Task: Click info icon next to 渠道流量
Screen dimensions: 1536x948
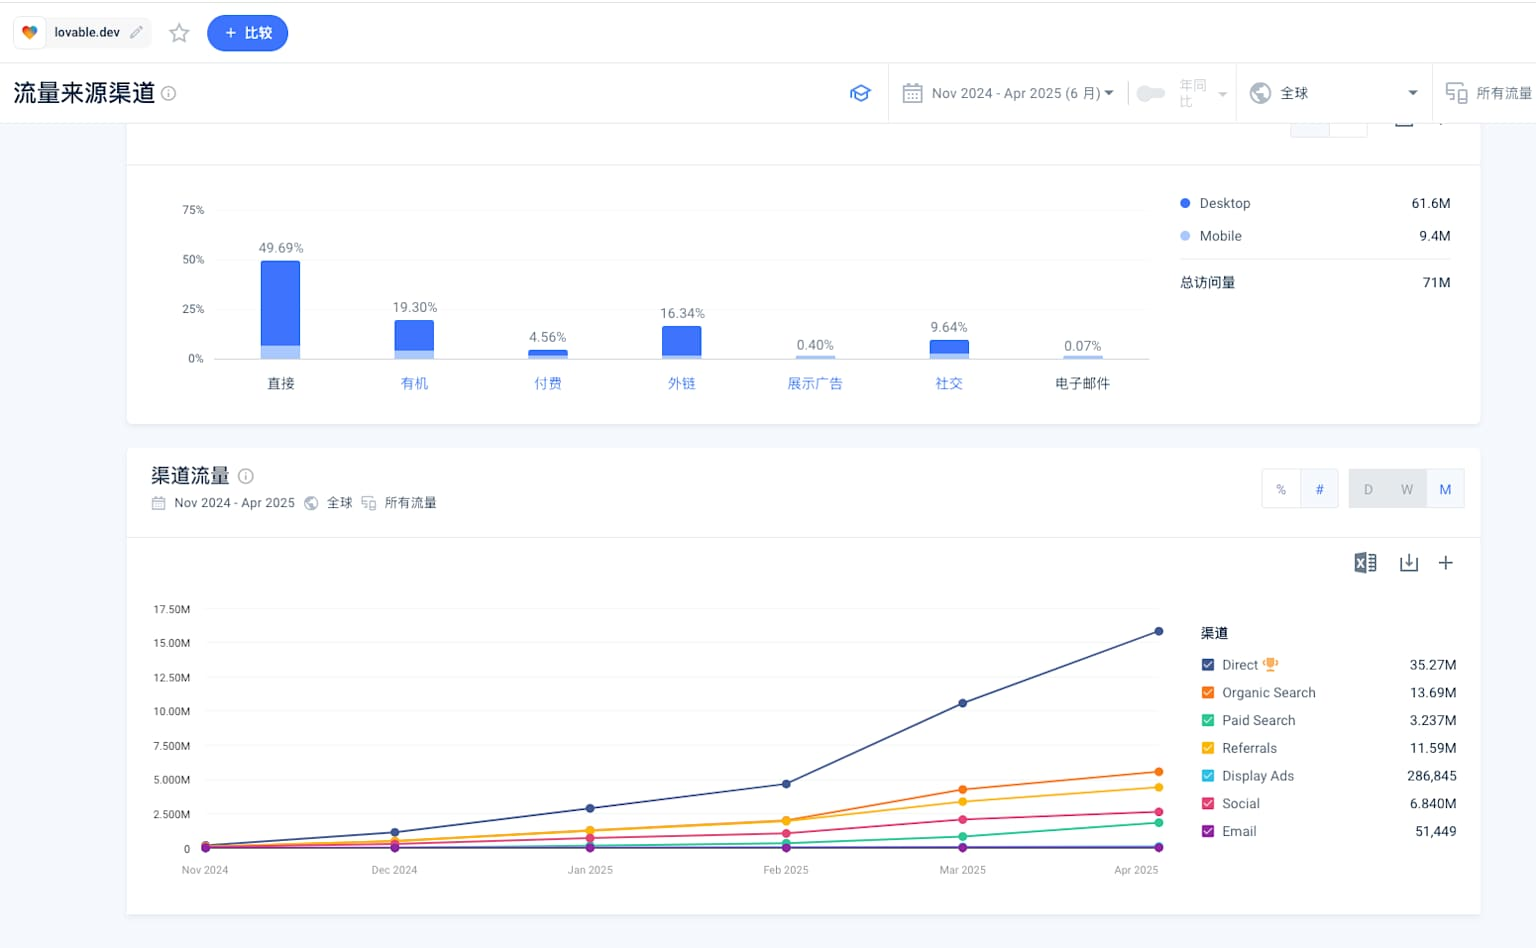Action: [246, 476]
